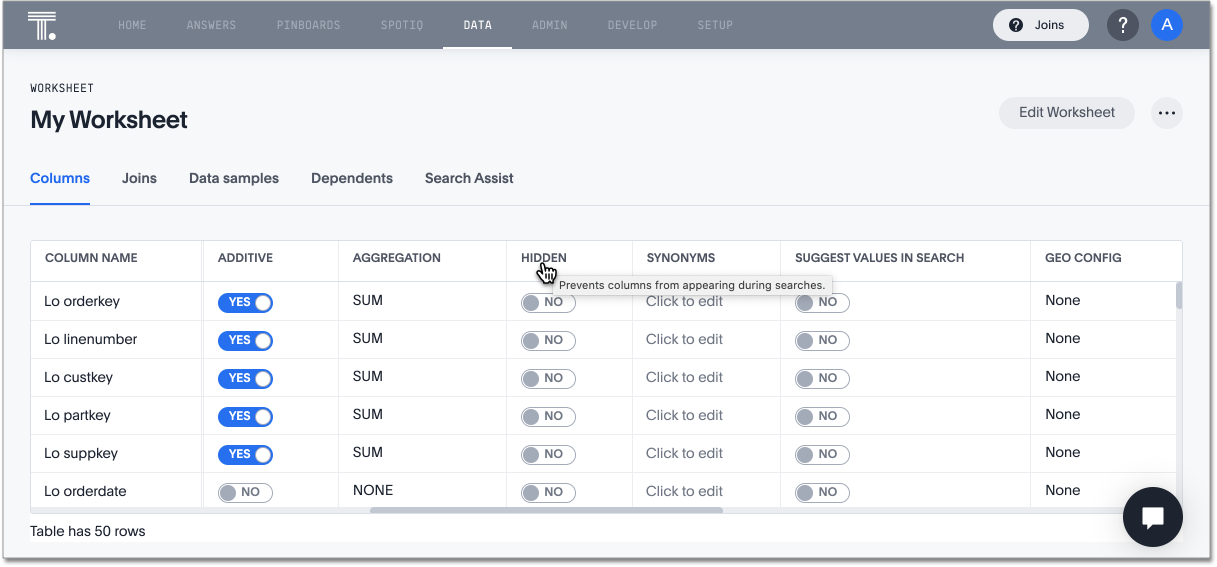Click the ThoughtSpot logo icon
The height and width of the screenshot is (567, 1217).
tap(42, 25)
